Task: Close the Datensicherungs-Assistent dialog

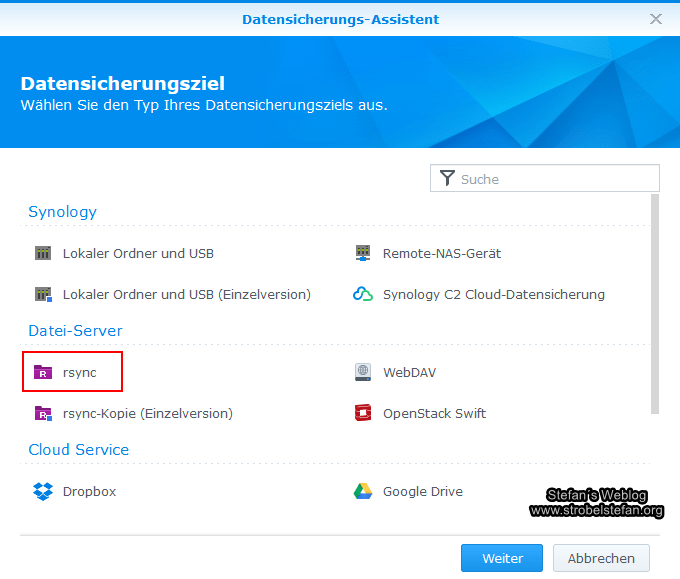Action: click(656, 19)
